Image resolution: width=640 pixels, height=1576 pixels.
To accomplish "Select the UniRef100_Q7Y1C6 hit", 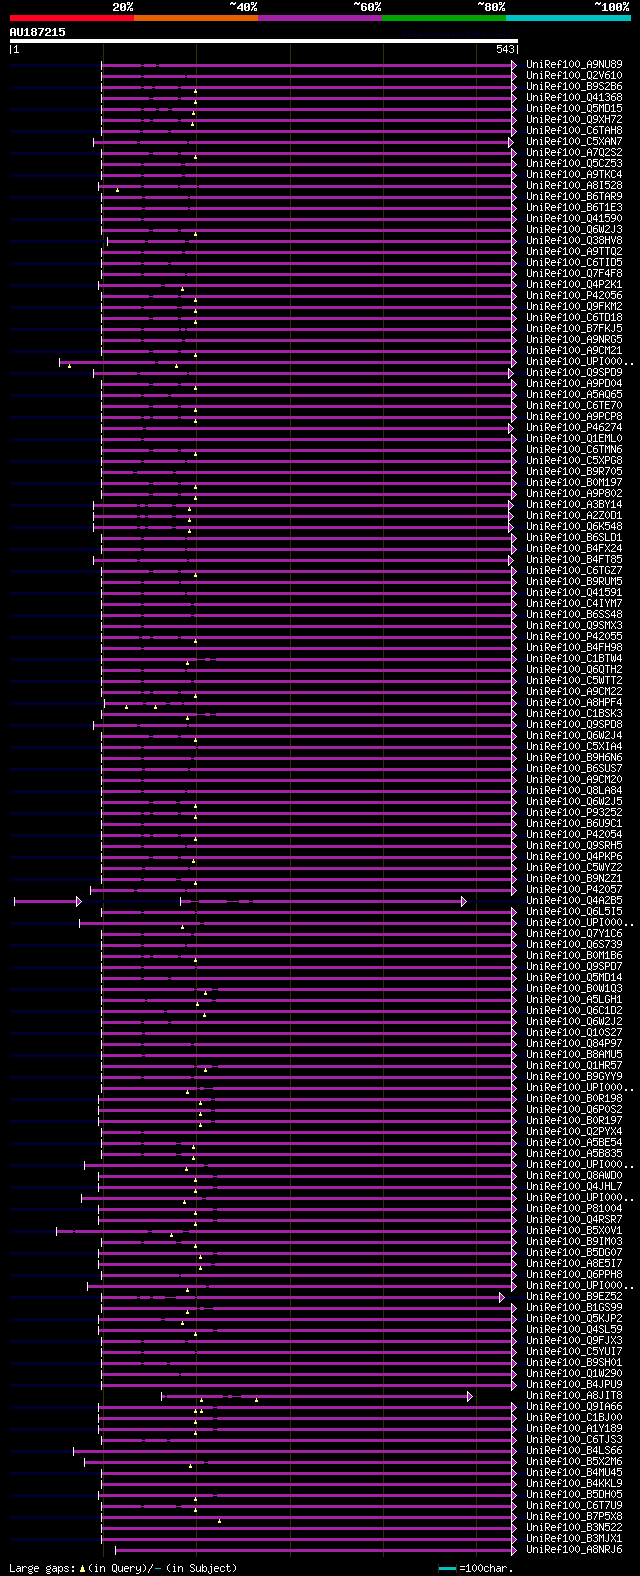I will coord(574,934).
